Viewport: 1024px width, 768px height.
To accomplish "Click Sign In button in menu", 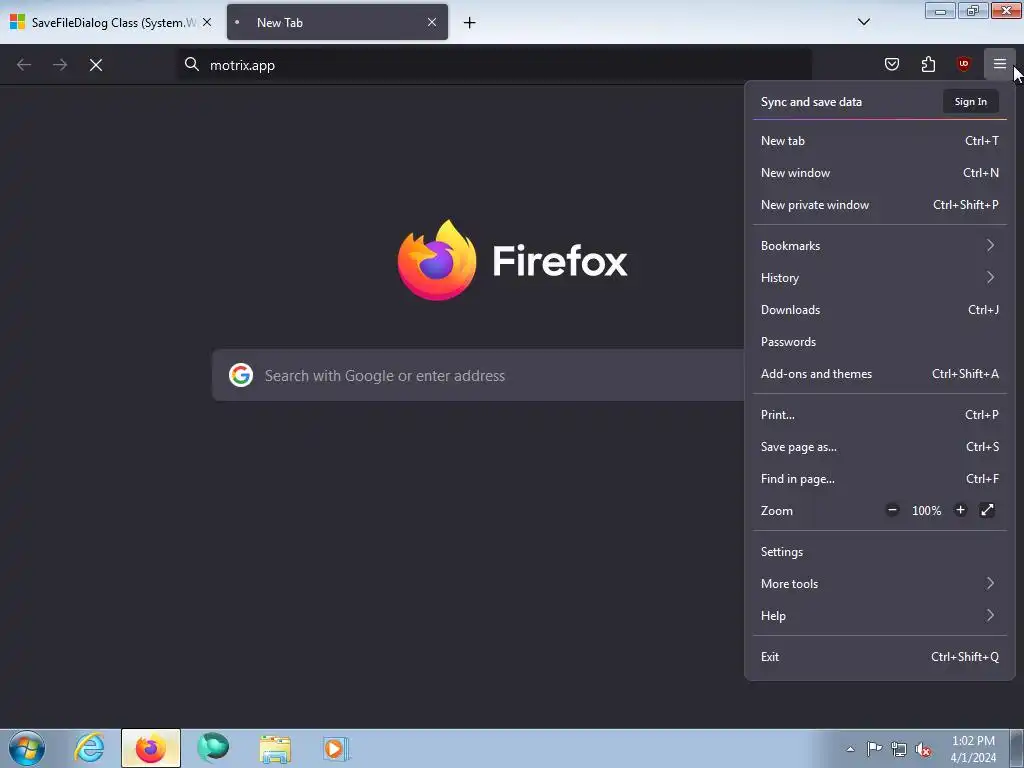I will (x=970, y=101).
